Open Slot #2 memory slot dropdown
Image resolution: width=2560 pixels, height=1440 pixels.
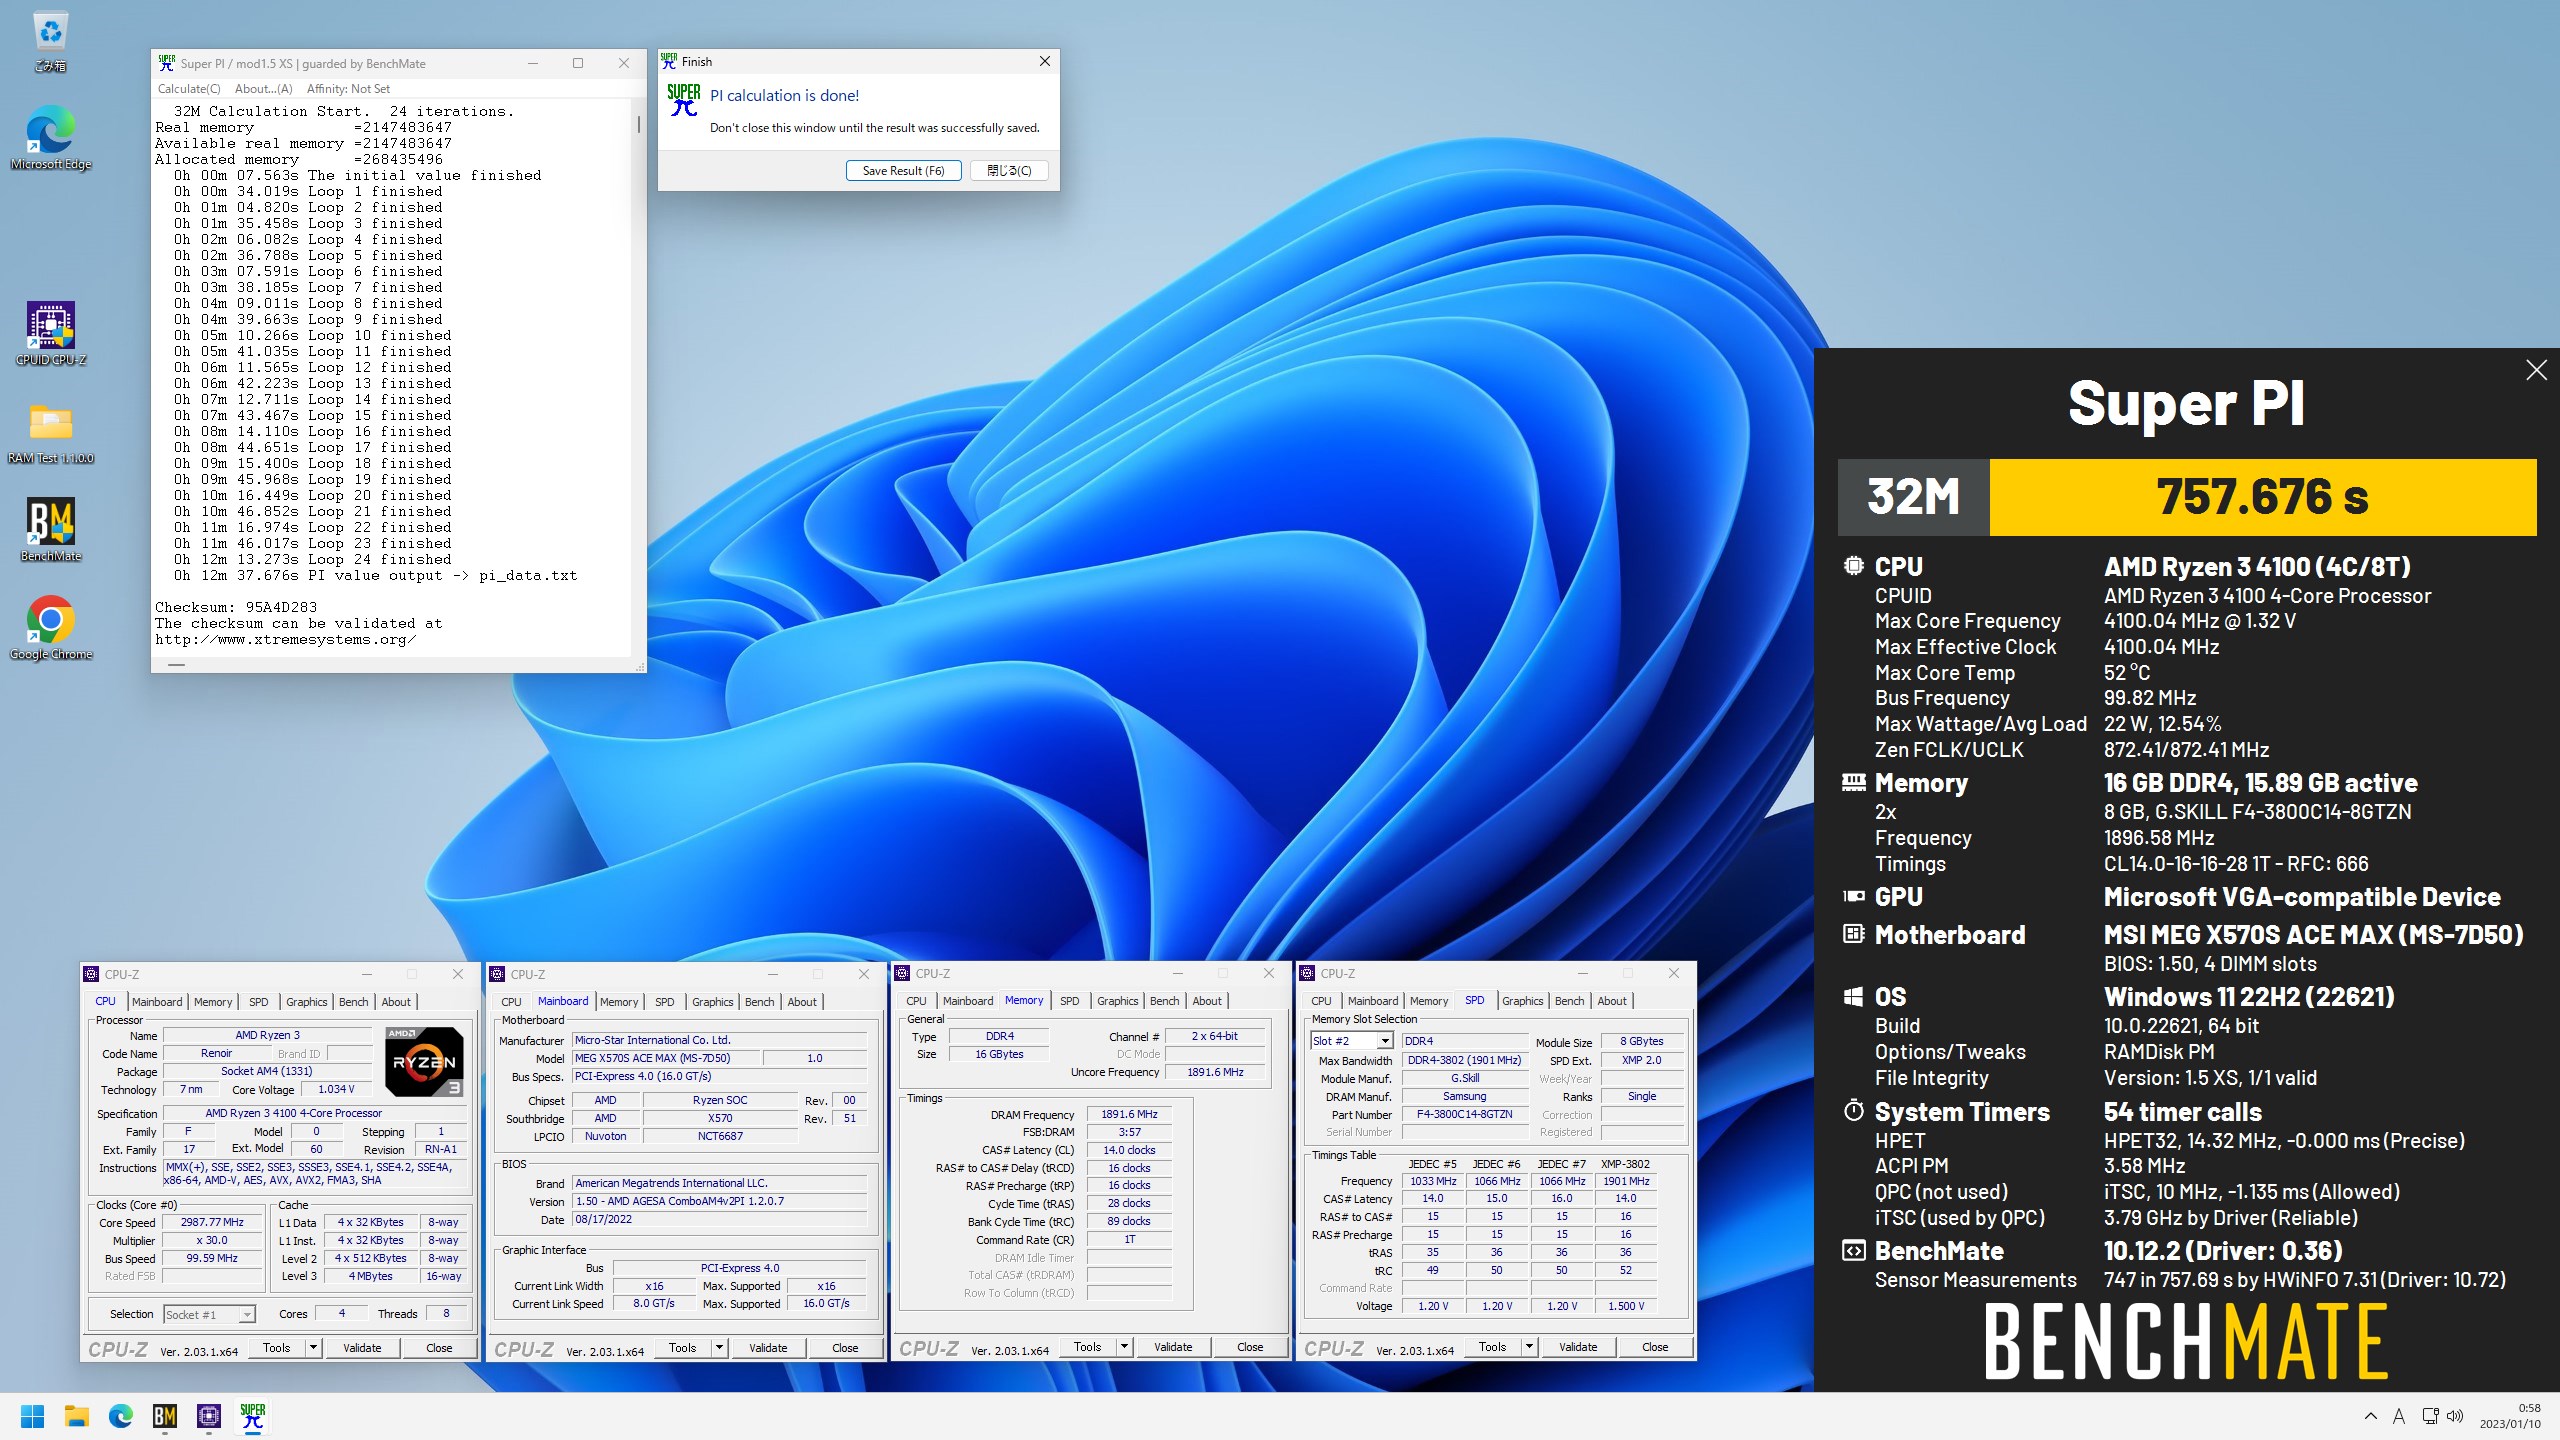(x=1352, y=1041)
